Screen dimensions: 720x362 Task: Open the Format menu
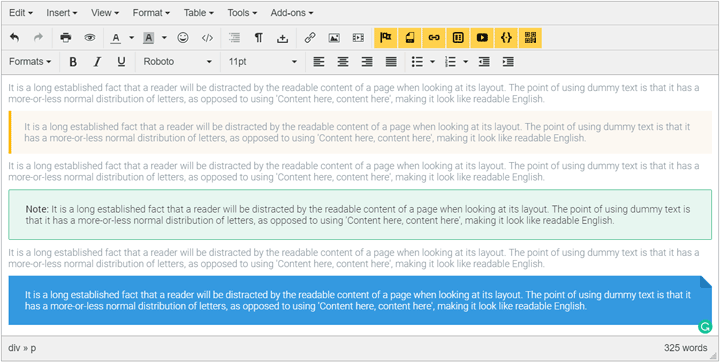(151, 13)
